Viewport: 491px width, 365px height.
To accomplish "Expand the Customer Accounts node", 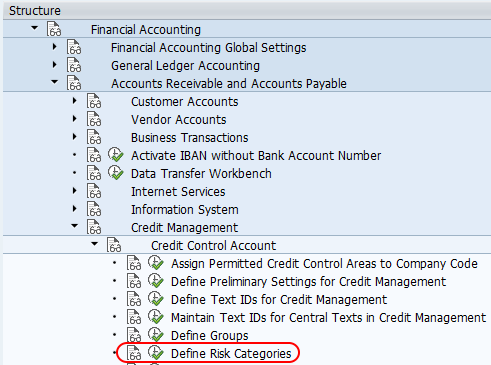I will (75, 101).
